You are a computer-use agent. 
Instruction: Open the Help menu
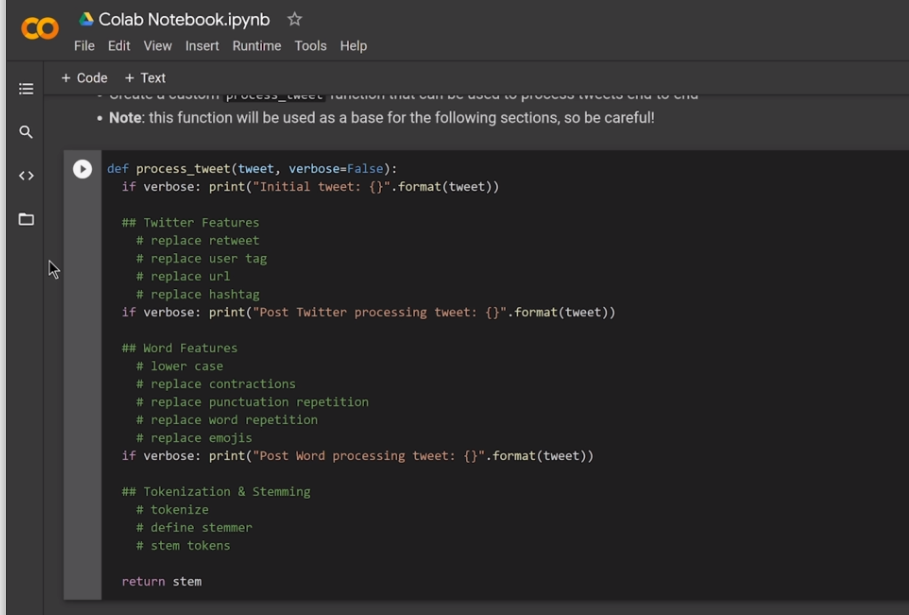(x=353, y=46)
